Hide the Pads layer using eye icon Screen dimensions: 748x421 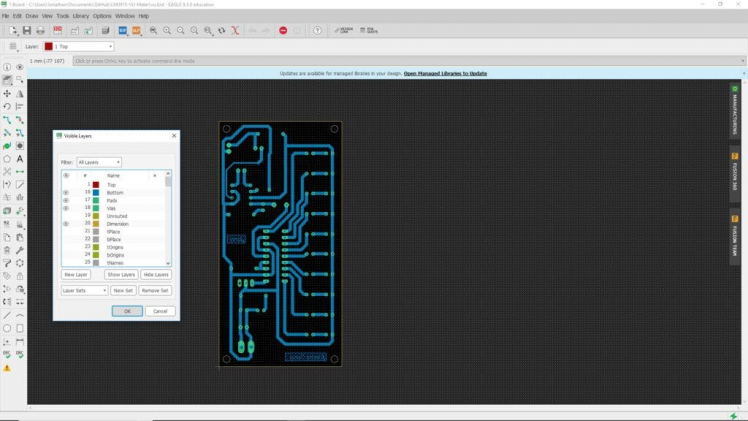pyautogui.click(x=66, y=201)
